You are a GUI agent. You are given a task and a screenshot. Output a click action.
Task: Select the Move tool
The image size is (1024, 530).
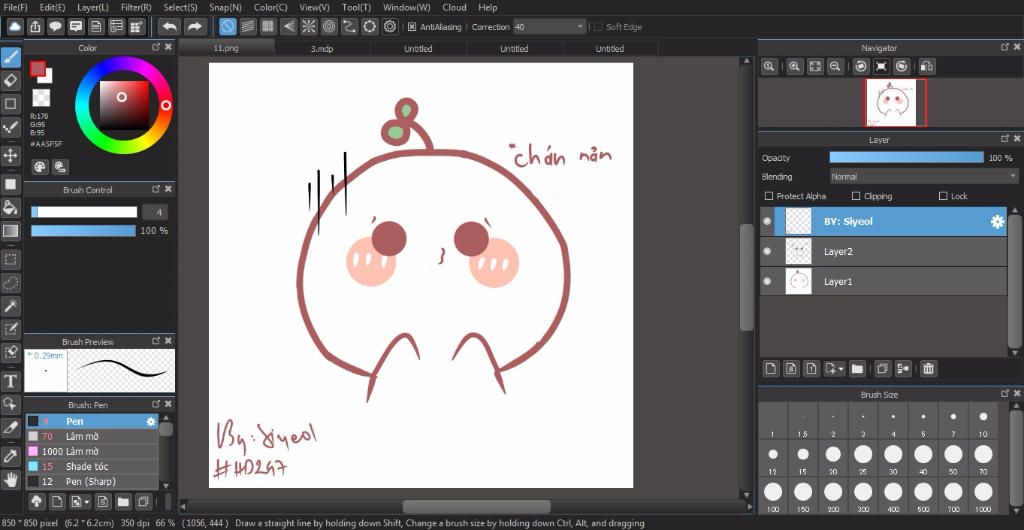pyautogui.click(x=10, y=155)
